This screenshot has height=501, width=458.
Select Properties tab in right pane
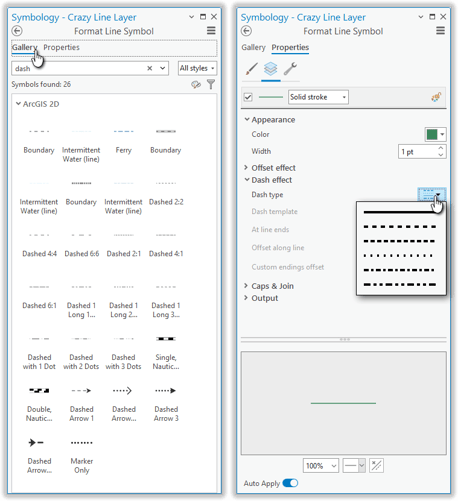coord(290,47)
